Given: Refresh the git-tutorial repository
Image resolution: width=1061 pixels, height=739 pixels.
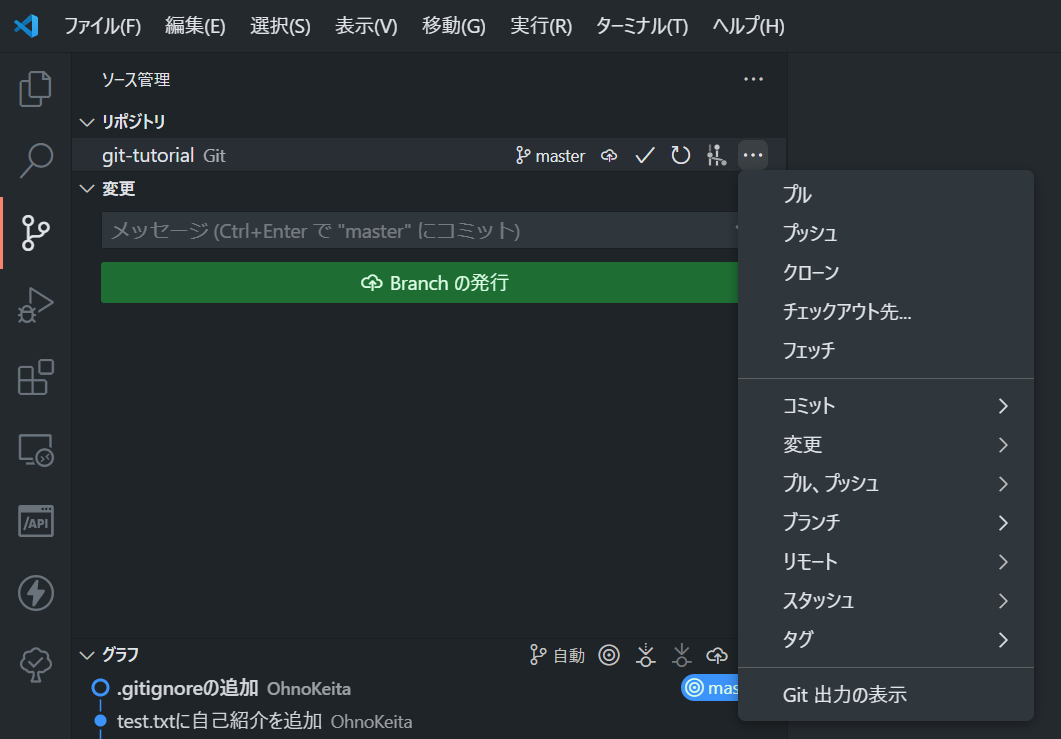Looking at the screenshot, I should pyautogui.click(x=681, y=156).
